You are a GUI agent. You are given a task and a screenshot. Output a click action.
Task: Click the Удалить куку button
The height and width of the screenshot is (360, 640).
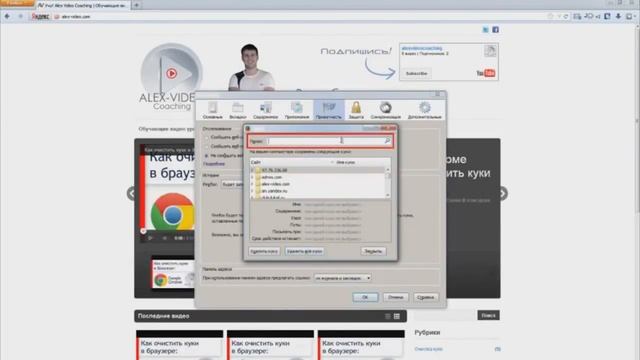264,251
